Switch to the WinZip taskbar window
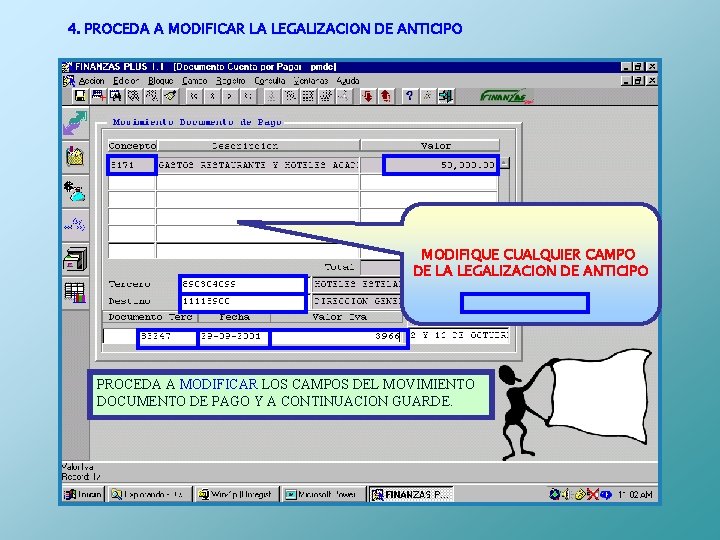720x540 pixels. coord(236,495)
